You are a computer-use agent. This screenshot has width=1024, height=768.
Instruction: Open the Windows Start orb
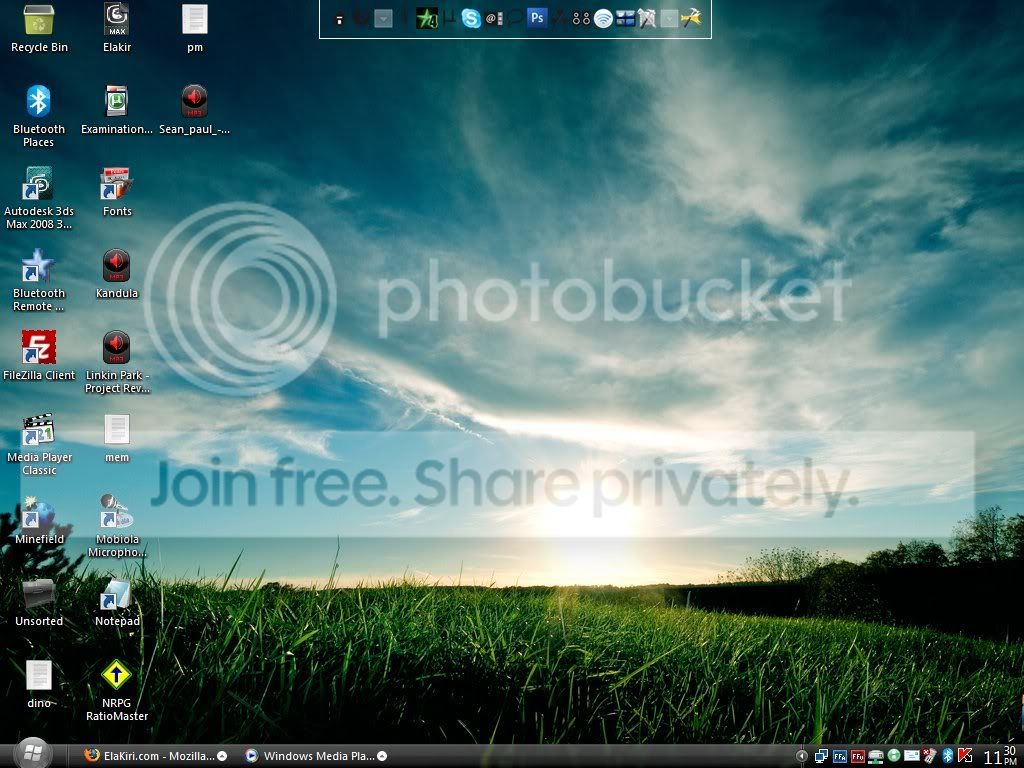pos(32,755)
